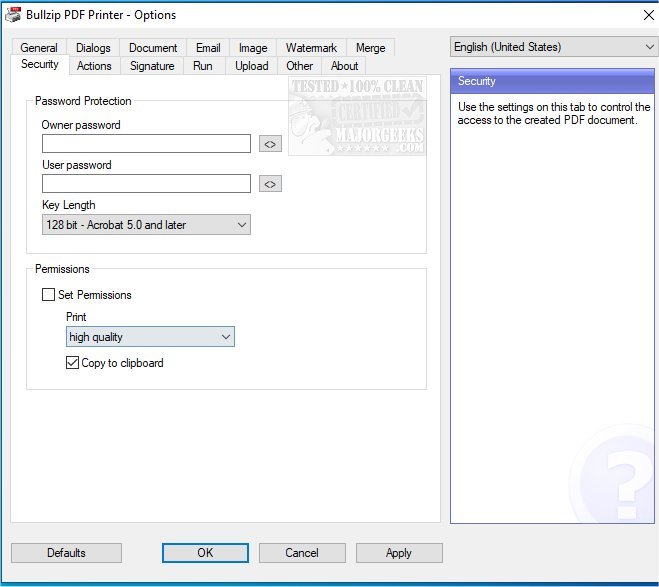Select the Upload tab
659x587 pixels.
point(251,66)
